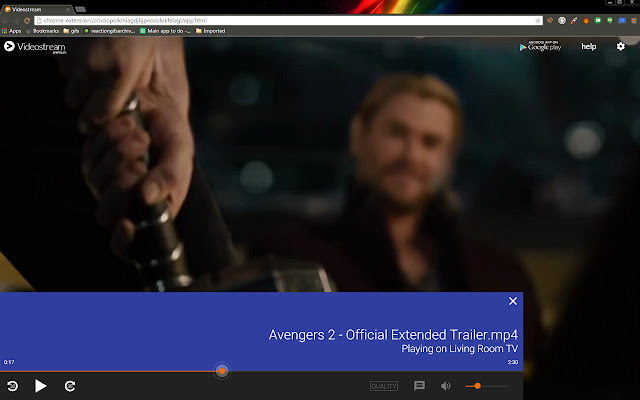Click the video title Avengers 2 text
This screenshot has width=640, height=400.
coord(393,335)
